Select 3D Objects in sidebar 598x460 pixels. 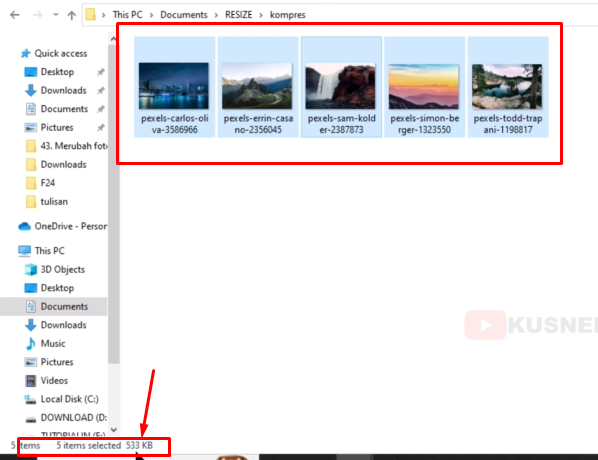[x=55, y=269]
